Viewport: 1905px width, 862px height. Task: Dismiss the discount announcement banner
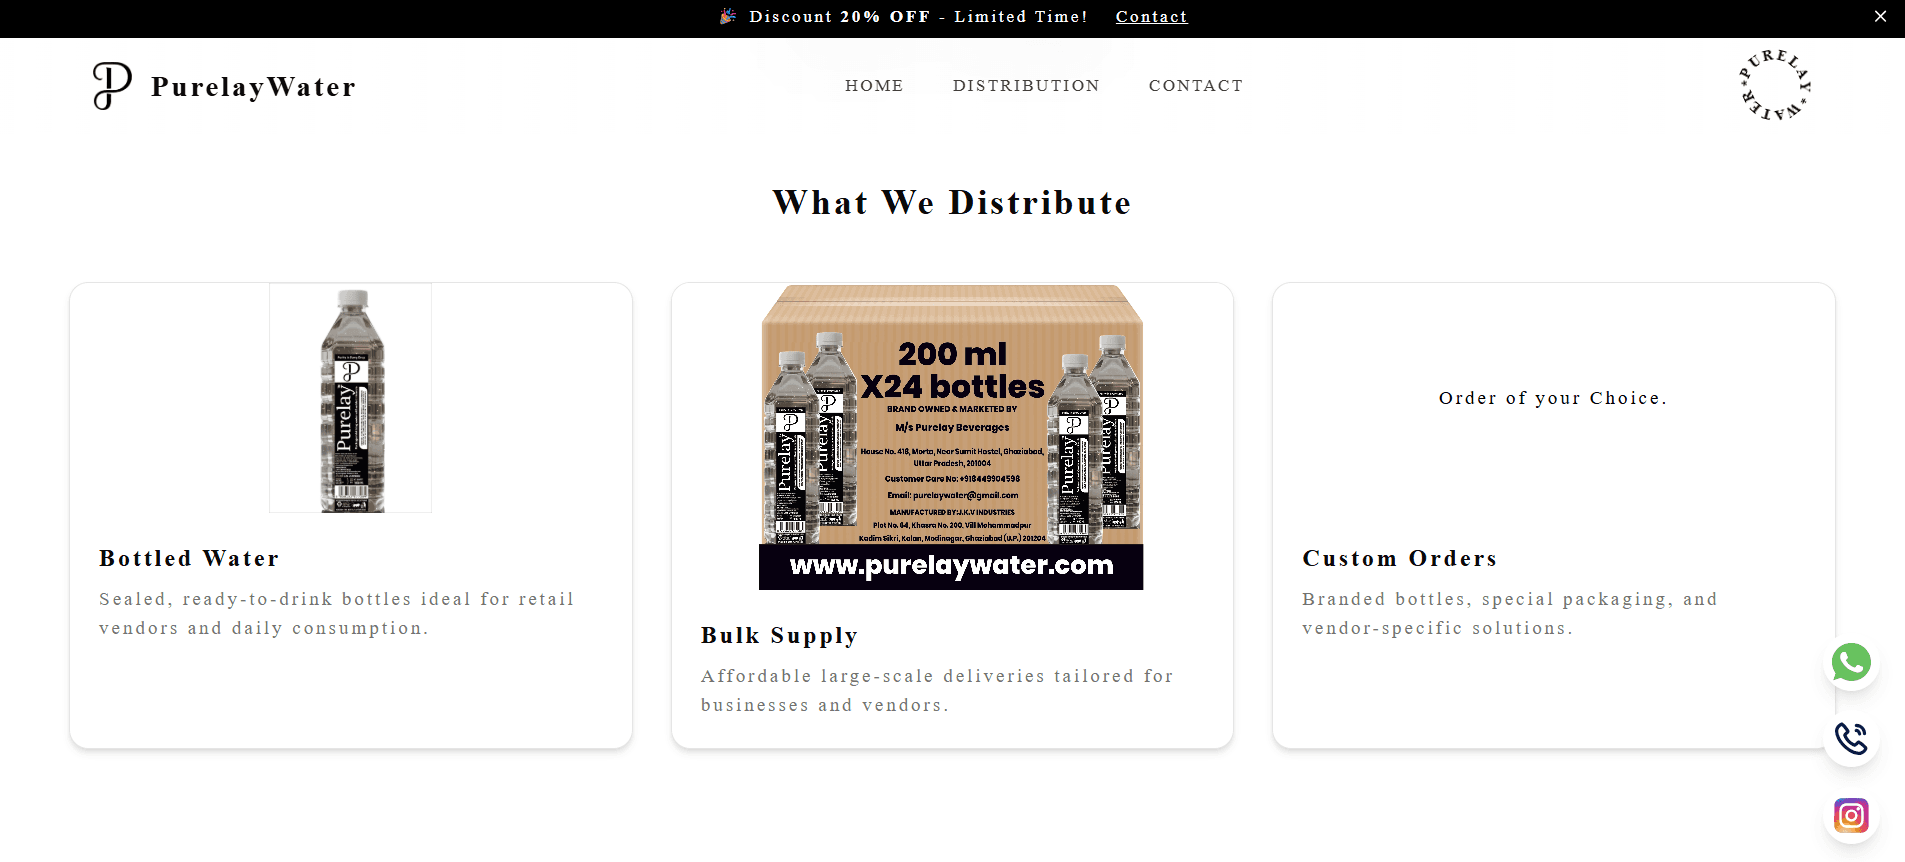coord(1880,17)
